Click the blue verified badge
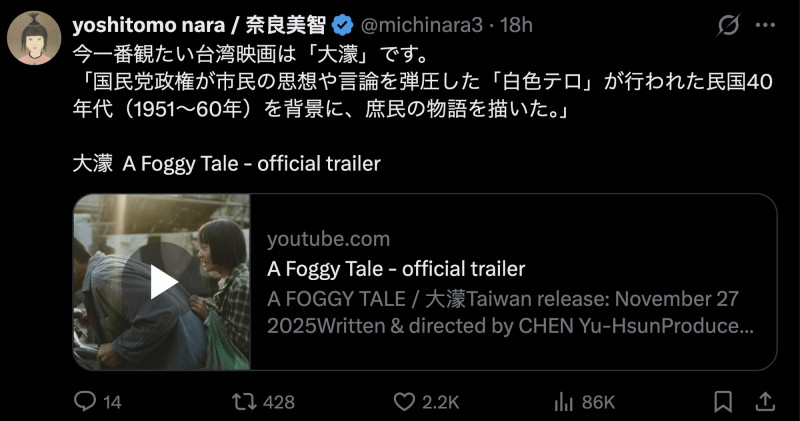 pos(342,23)
